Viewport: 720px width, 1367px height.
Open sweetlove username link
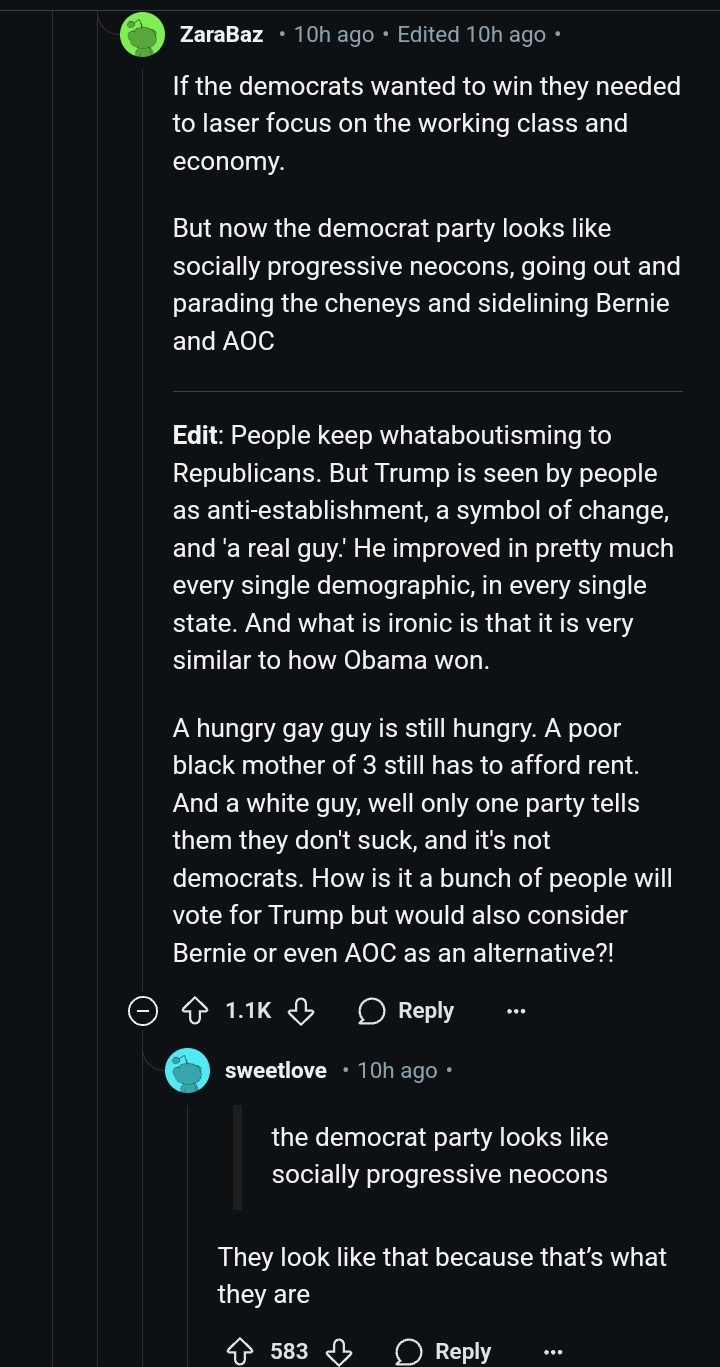click(x=276, y=1070)
